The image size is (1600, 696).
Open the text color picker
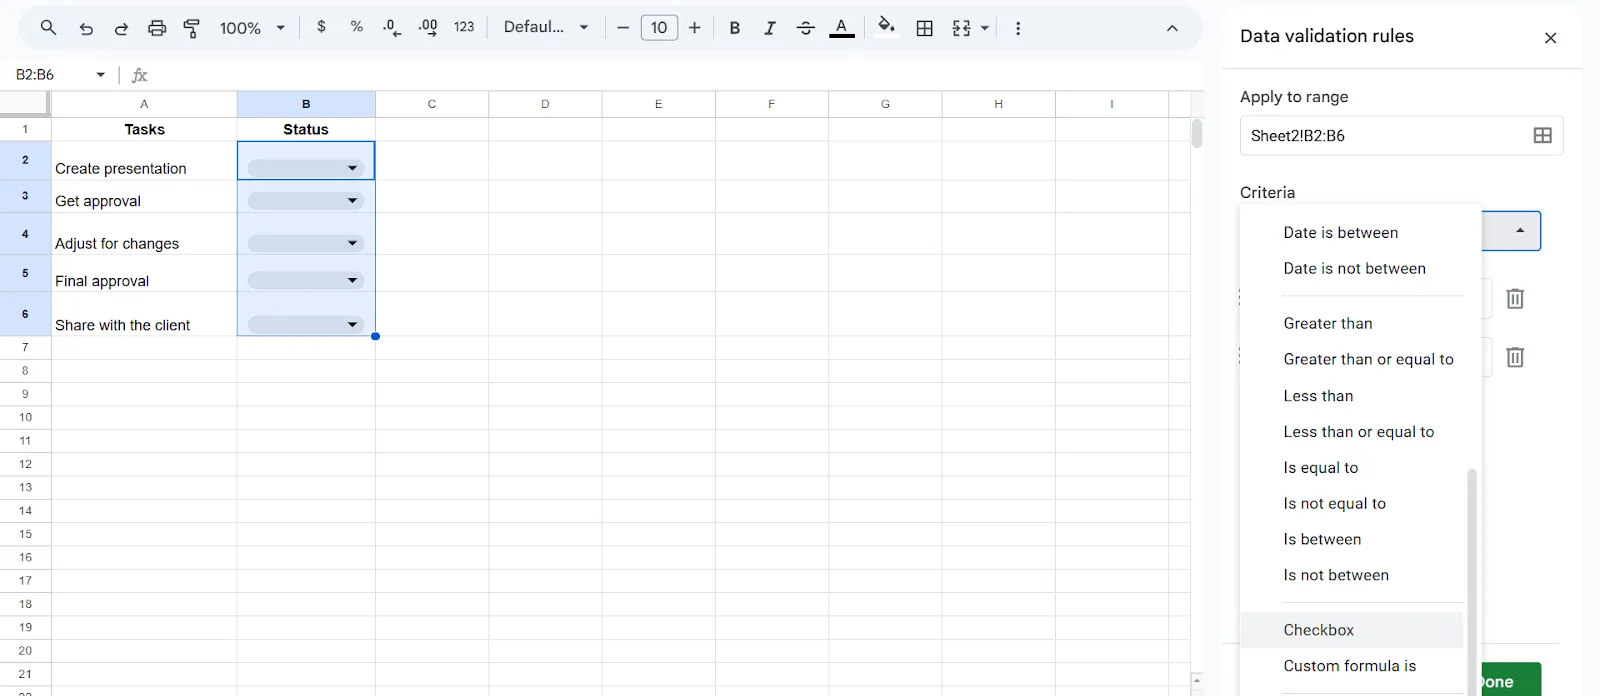pyautogui.click(x=842, y=28)
